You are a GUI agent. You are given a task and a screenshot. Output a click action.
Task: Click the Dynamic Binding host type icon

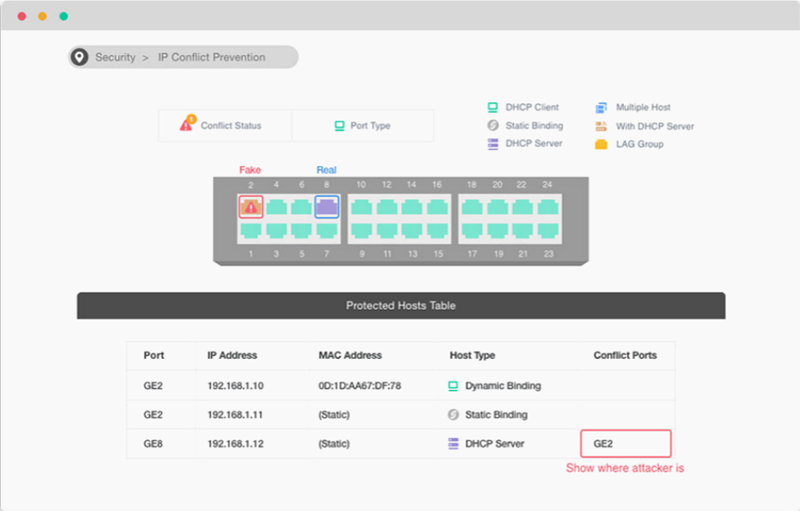[453, 386]
